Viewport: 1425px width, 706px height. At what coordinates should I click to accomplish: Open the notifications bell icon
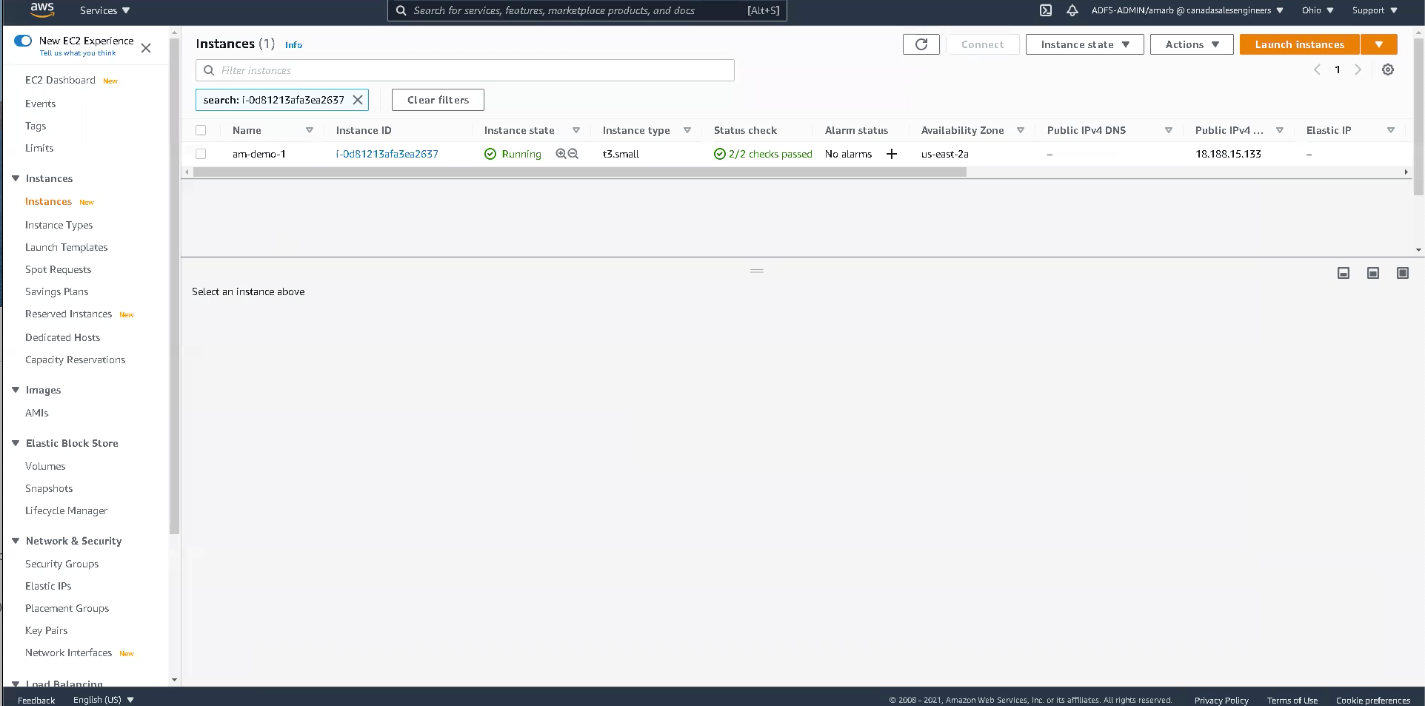[x=1072, y=11]
